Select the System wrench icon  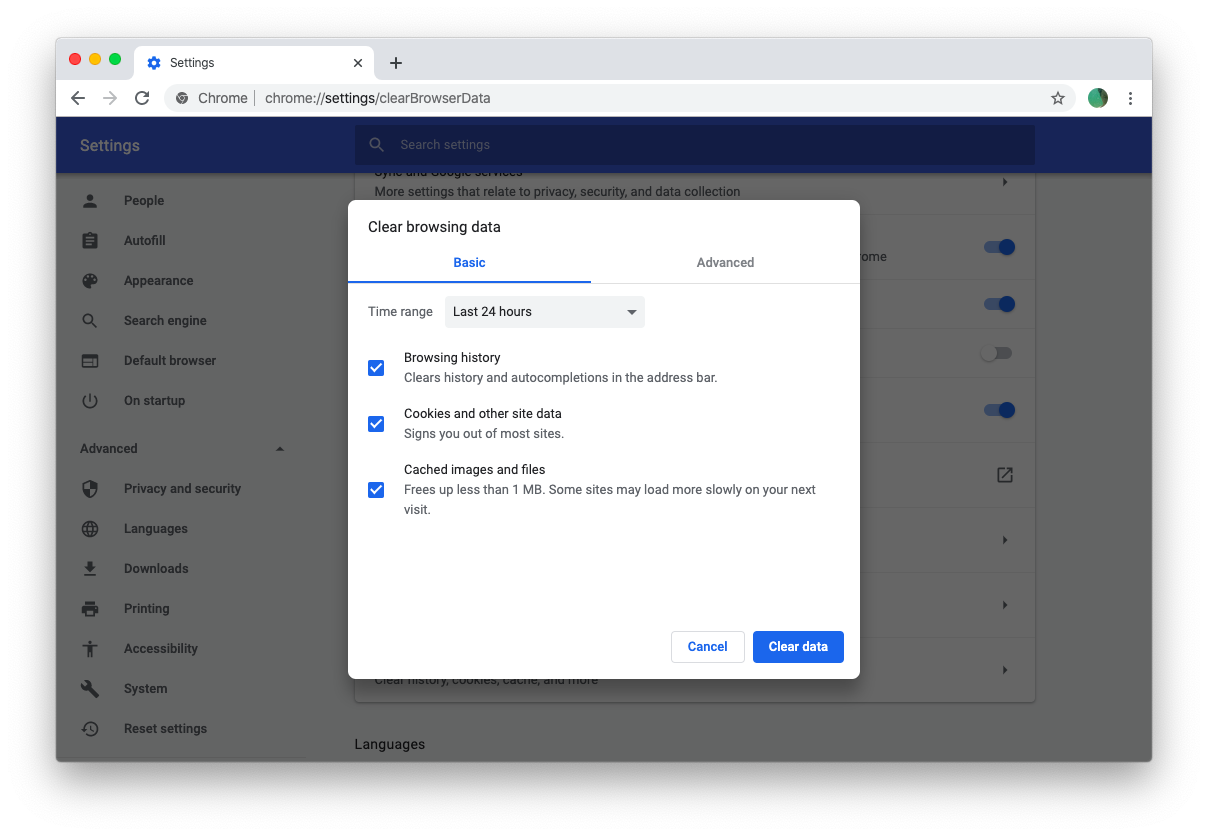point(90,688)
